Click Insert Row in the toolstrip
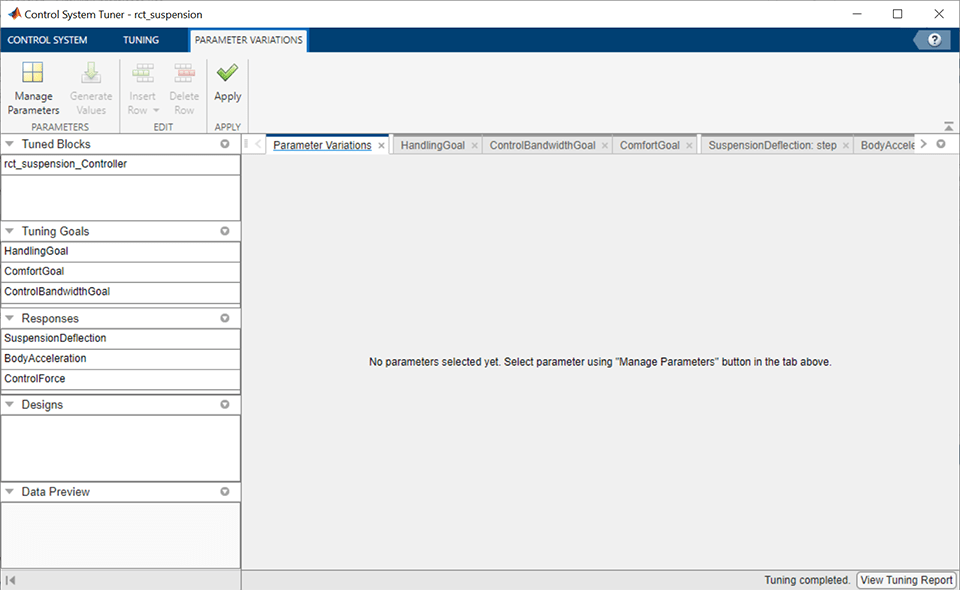Viewport: 960px width, 590px height. tap(142, 88)
